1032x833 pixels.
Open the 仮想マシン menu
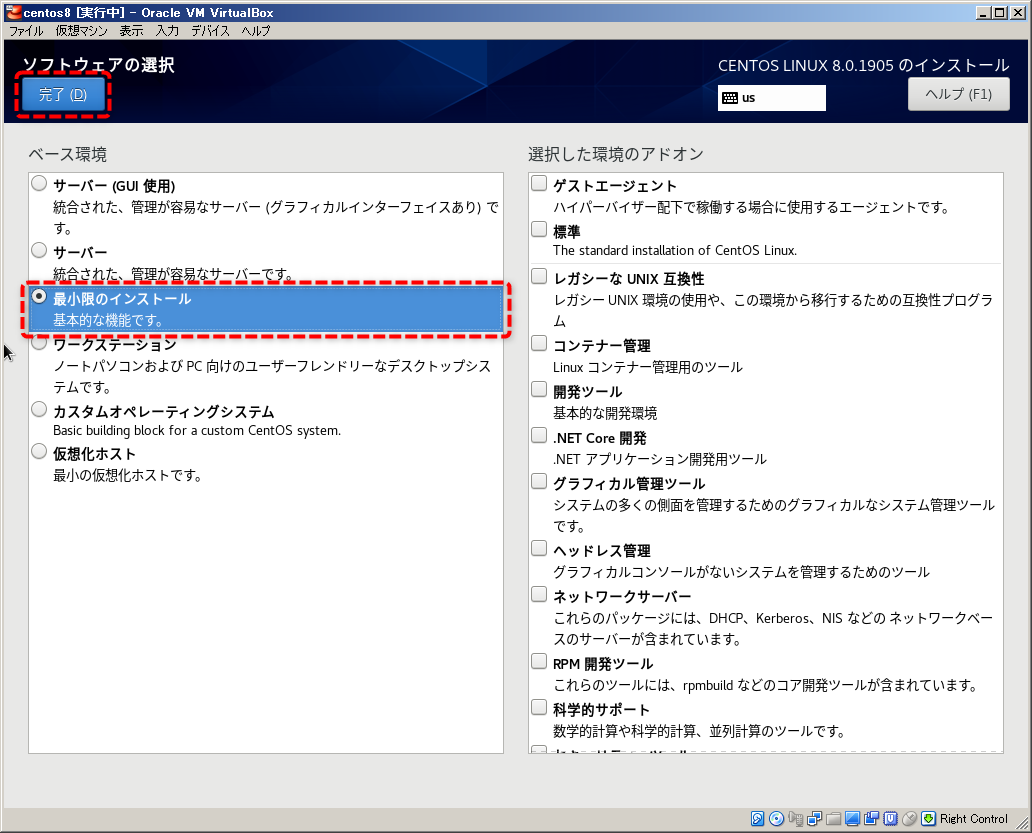[80, 31]
